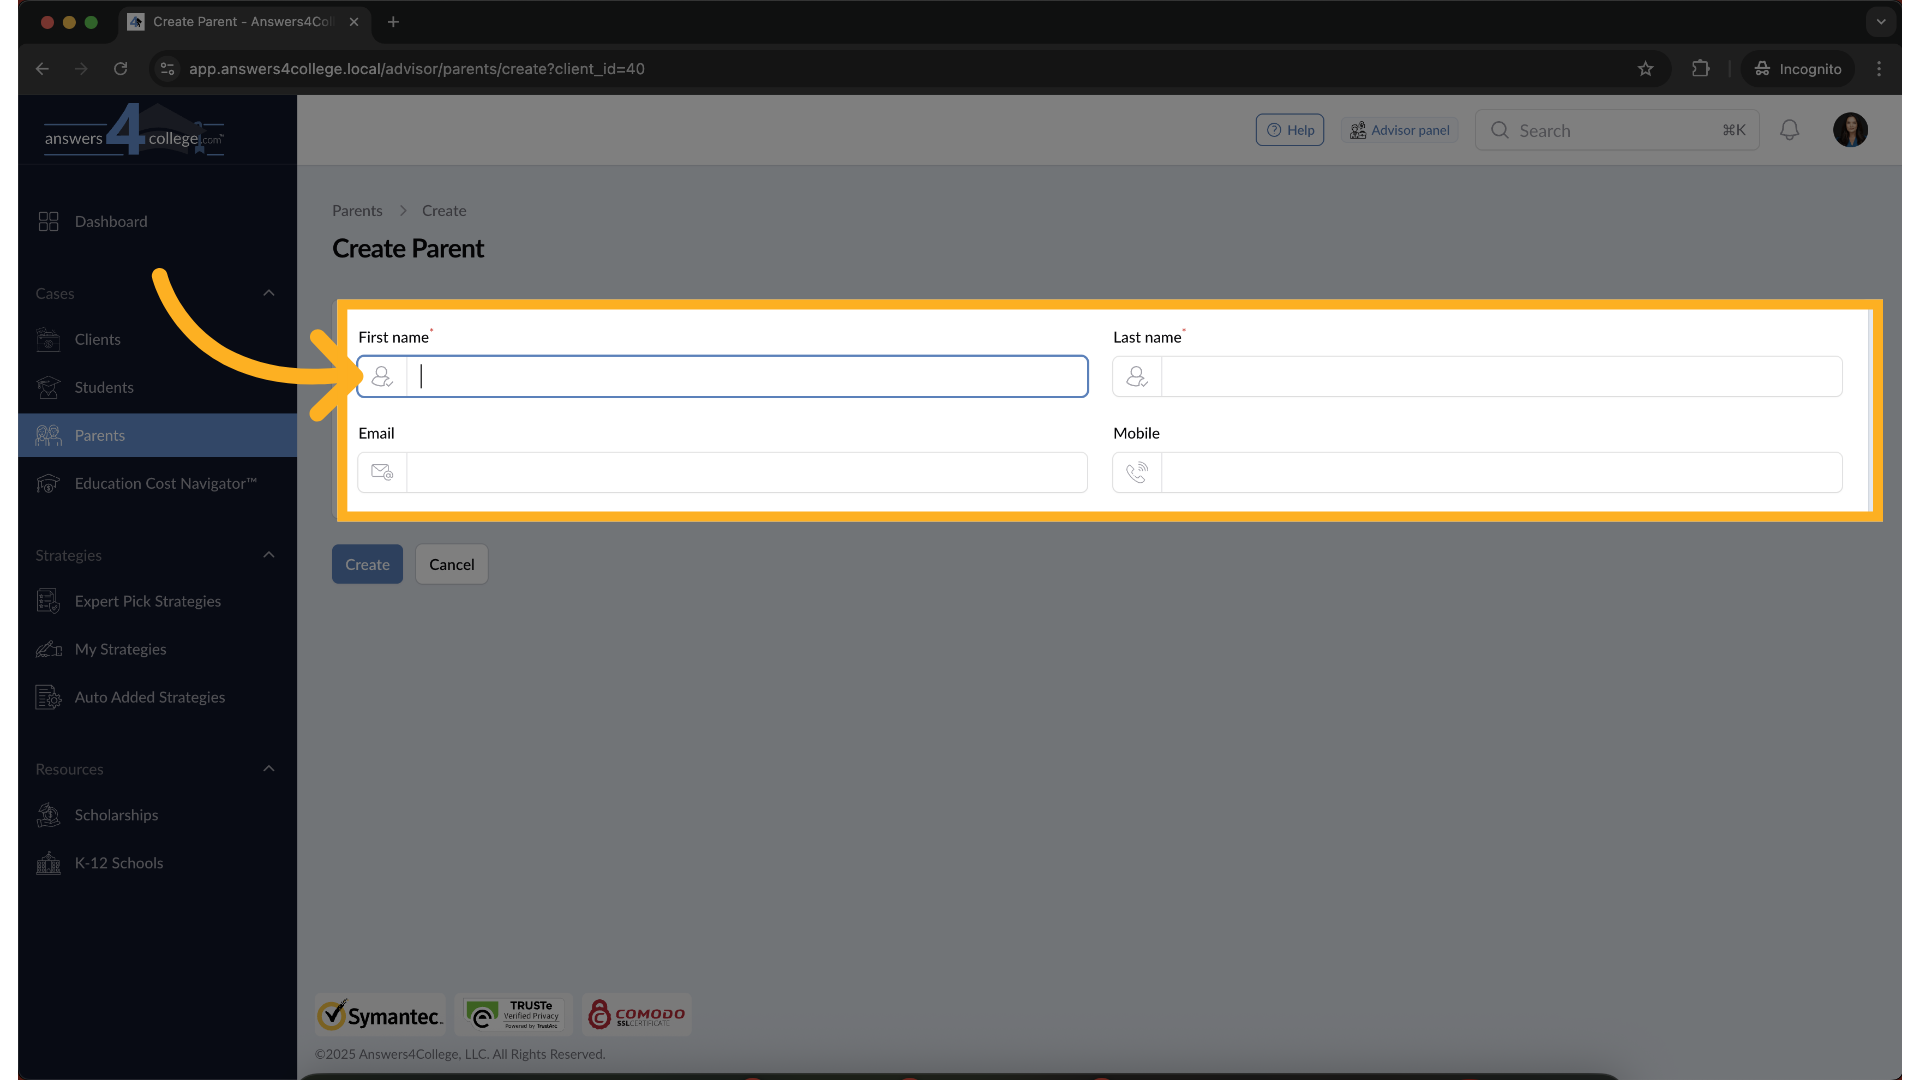Open Expert Pick Strategies menu item
This screenshot has width=1920, height=1080.
pos(147,601)
